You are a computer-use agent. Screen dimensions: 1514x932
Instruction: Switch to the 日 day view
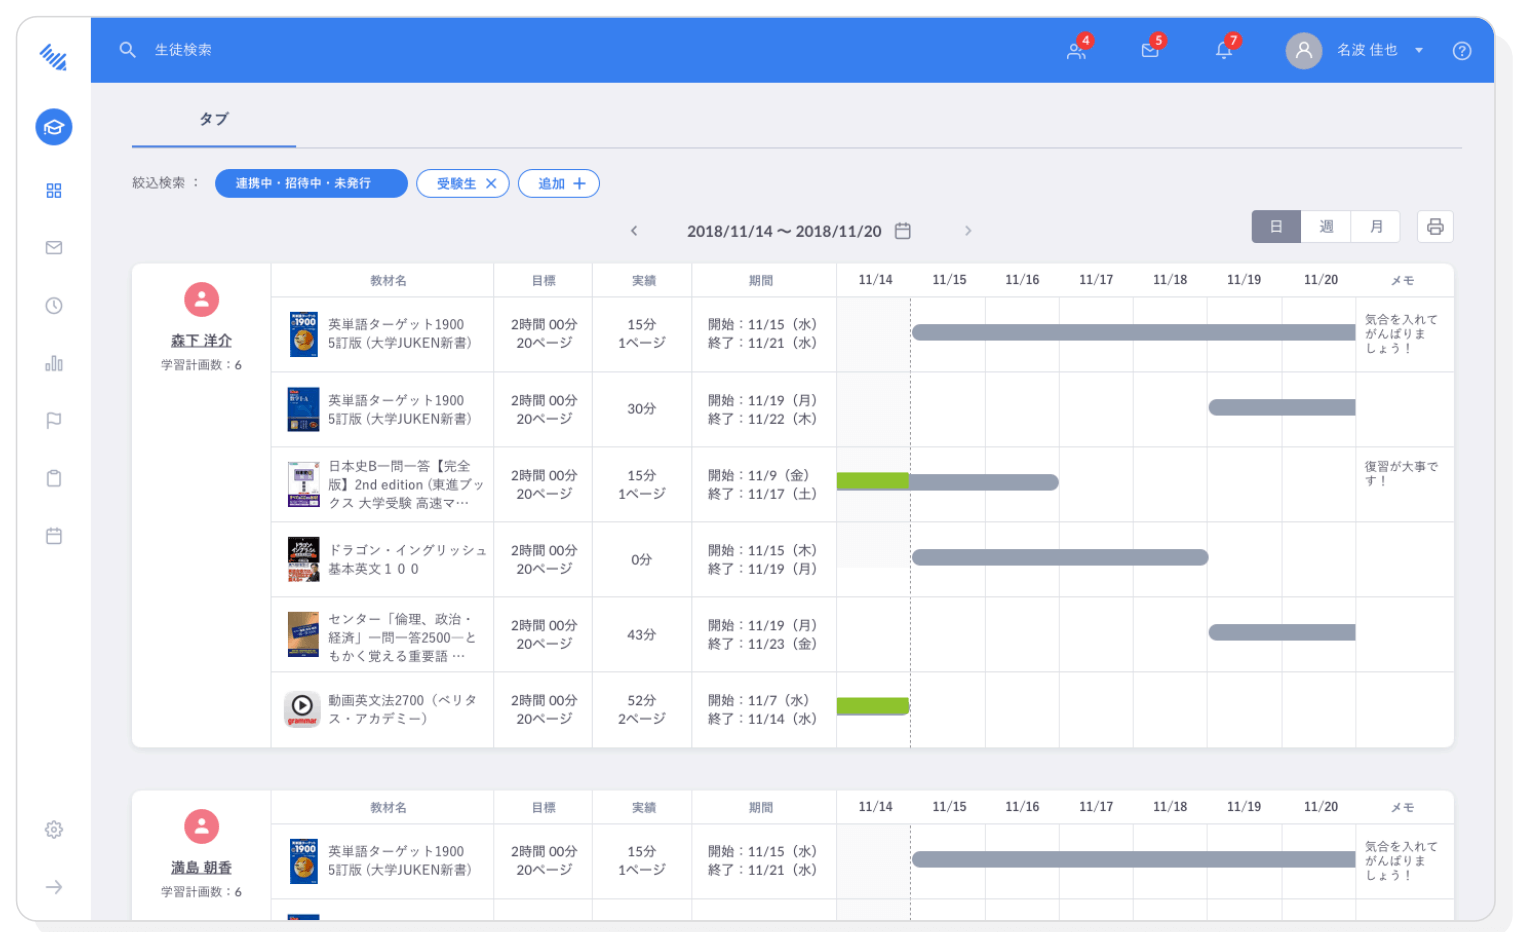[x=1276, y=227]
